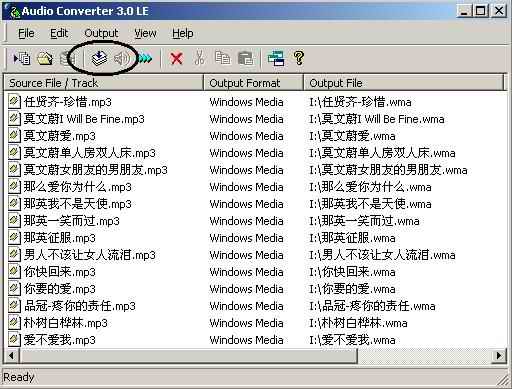Image resolution: width=512 pixels, height=389 pixels.
Task: Click the horizontal scrollbar thumb
Action: coord(188,355)
